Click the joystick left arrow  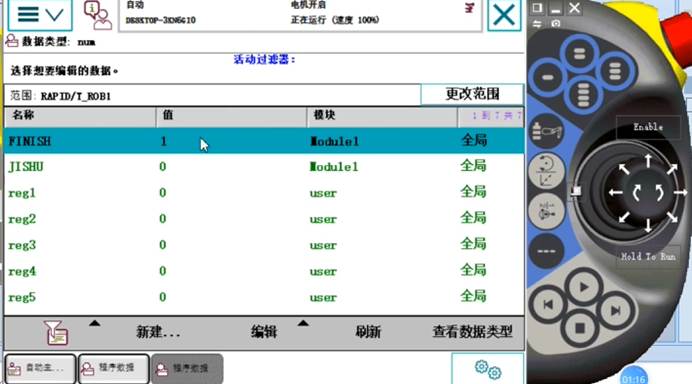616,192
